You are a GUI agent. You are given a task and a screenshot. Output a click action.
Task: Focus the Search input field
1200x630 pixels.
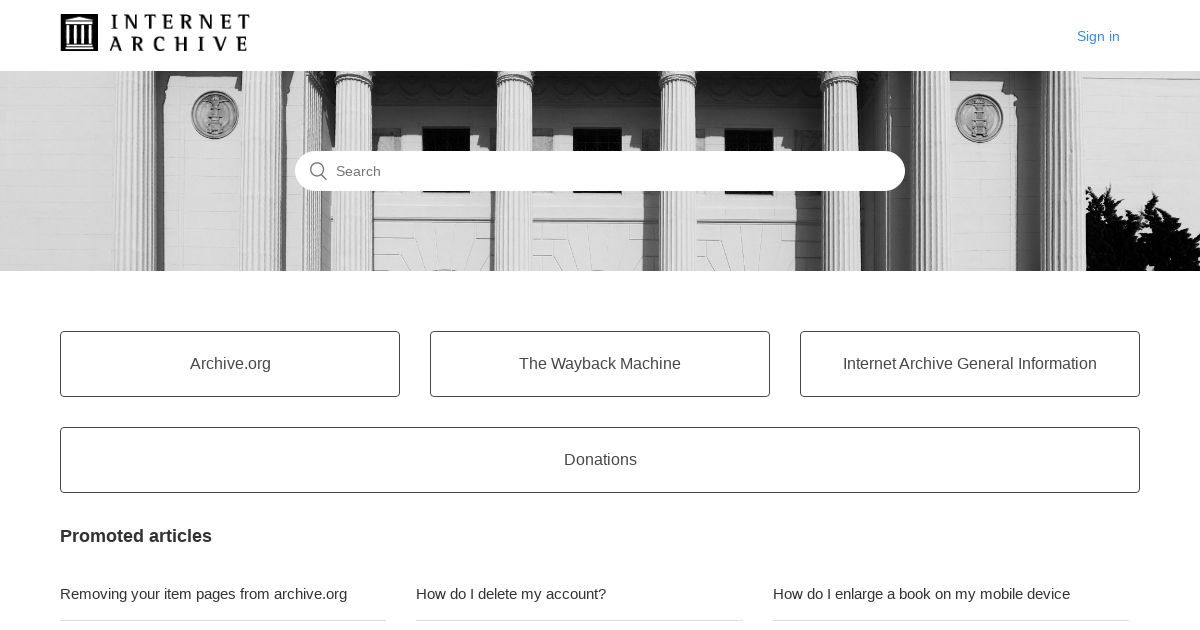click(600, 171)
